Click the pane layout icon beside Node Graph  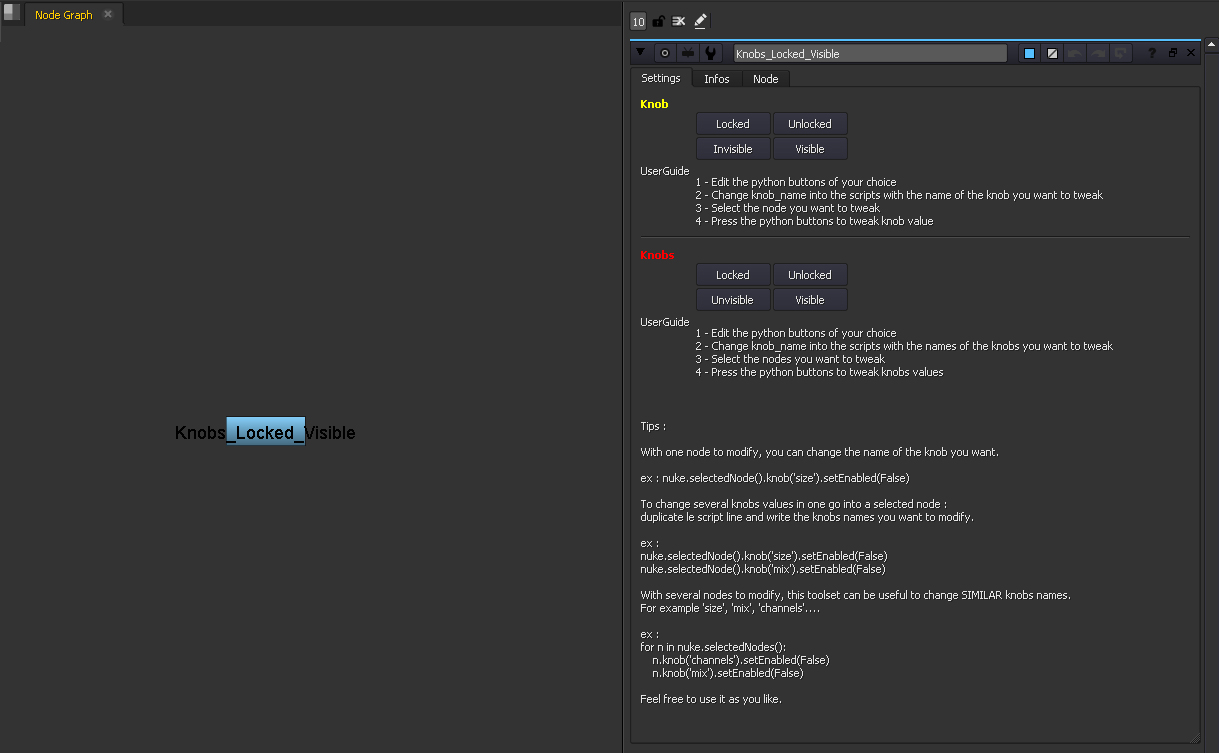coord(11,13)
